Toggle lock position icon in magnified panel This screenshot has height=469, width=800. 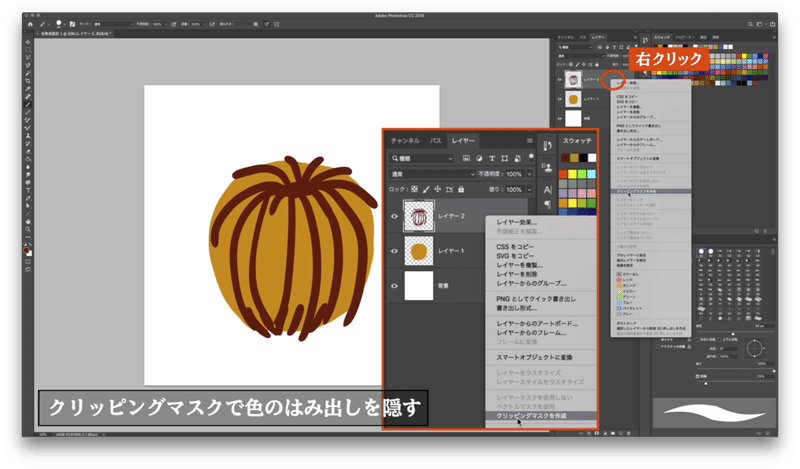click(437, 189)
